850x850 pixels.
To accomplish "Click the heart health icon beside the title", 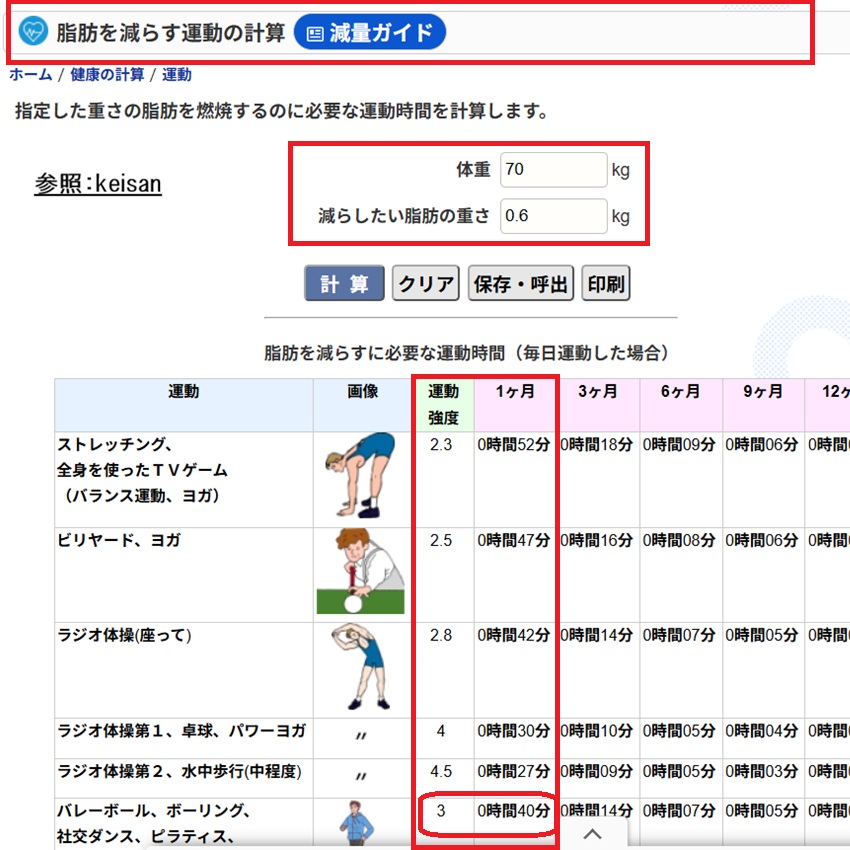I will 33,31.
